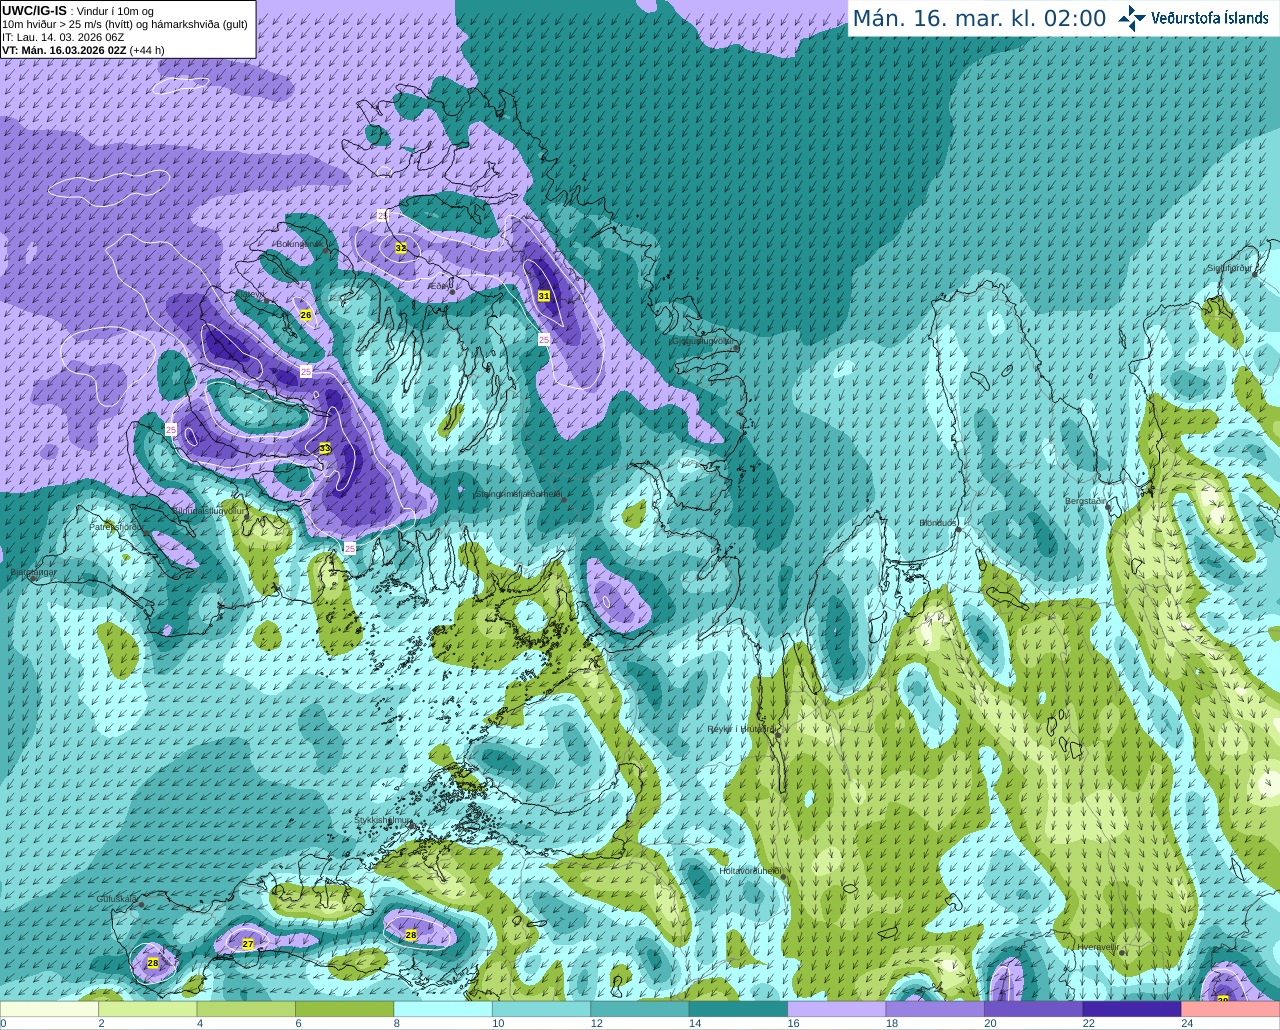This screenshot has height=1030, width=1280.
Task: Click the 28 gust marker east of marker 27
Action: click(x=411, y=935)
